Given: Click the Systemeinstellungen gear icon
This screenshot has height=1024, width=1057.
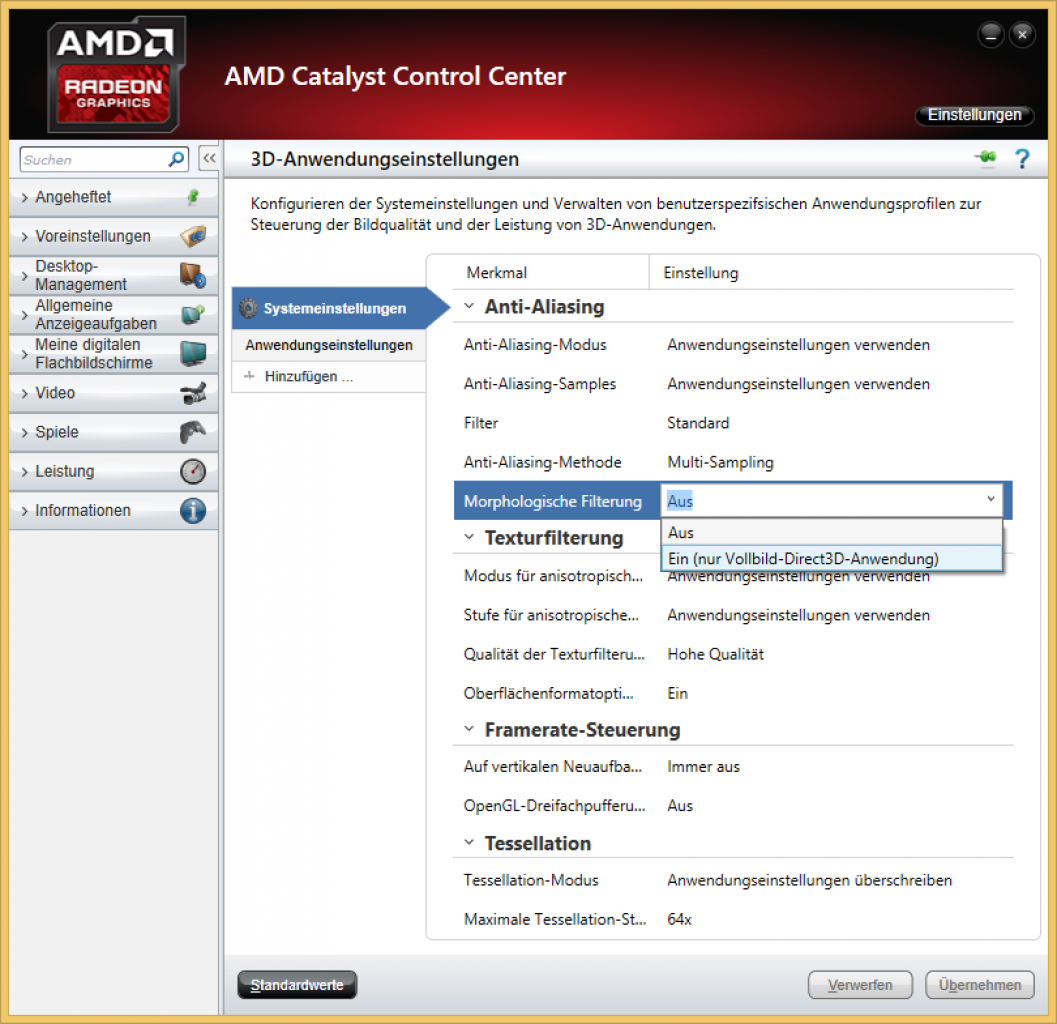Looking at the screenshot, I should click(x=248, y=308).
